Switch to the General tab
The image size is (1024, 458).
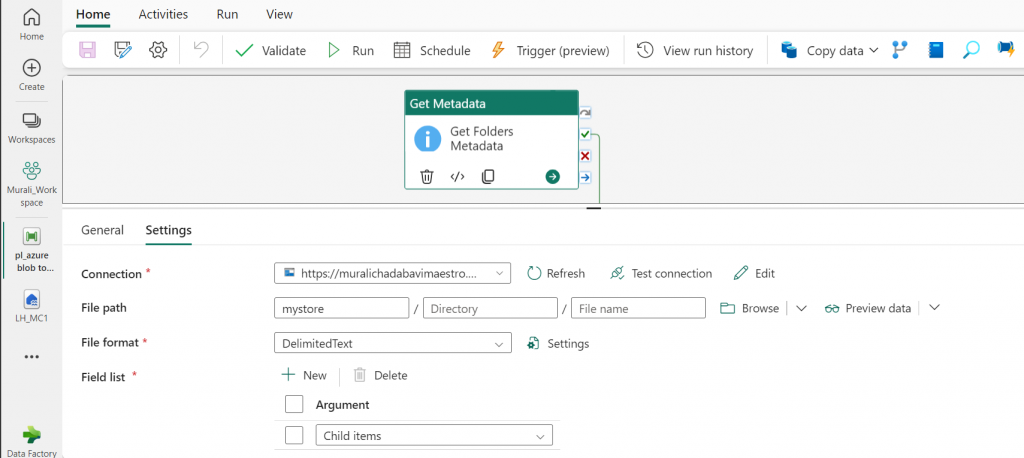pos(102,230)
